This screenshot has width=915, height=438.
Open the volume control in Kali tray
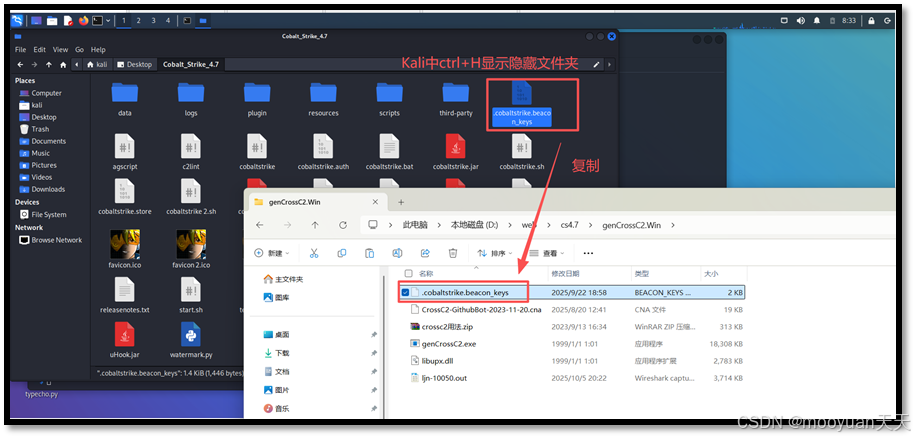(801, 20)
